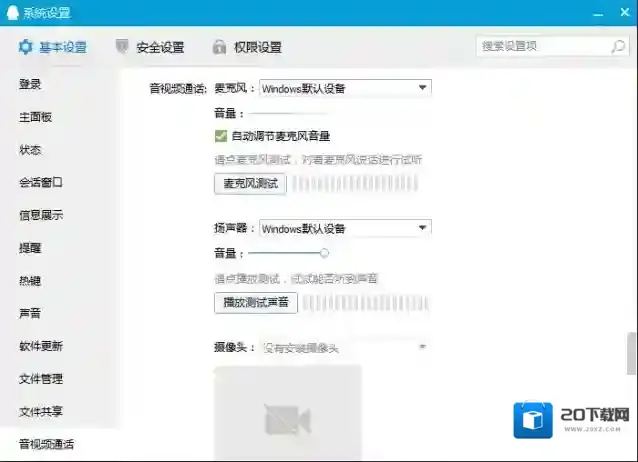
Task: Click the lock icon for 权限设置
Action: click(x=219, y=47)
